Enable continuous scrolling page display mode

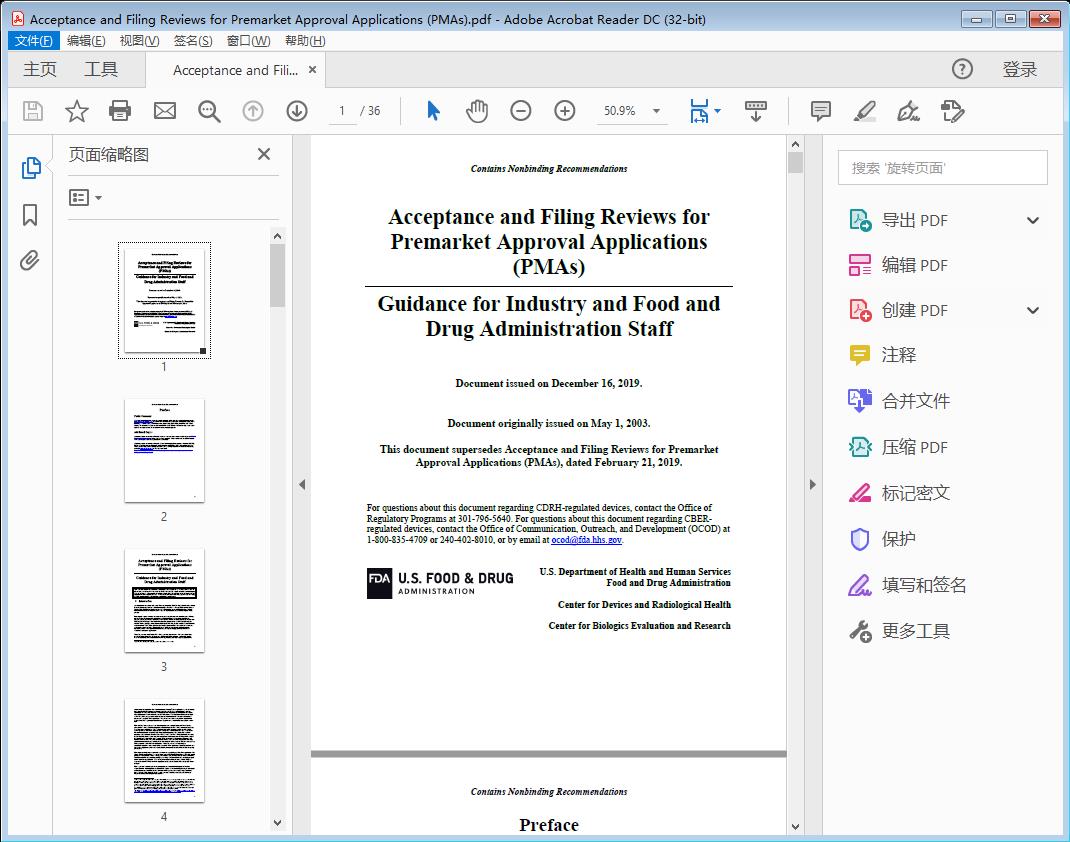pos(755,111)
